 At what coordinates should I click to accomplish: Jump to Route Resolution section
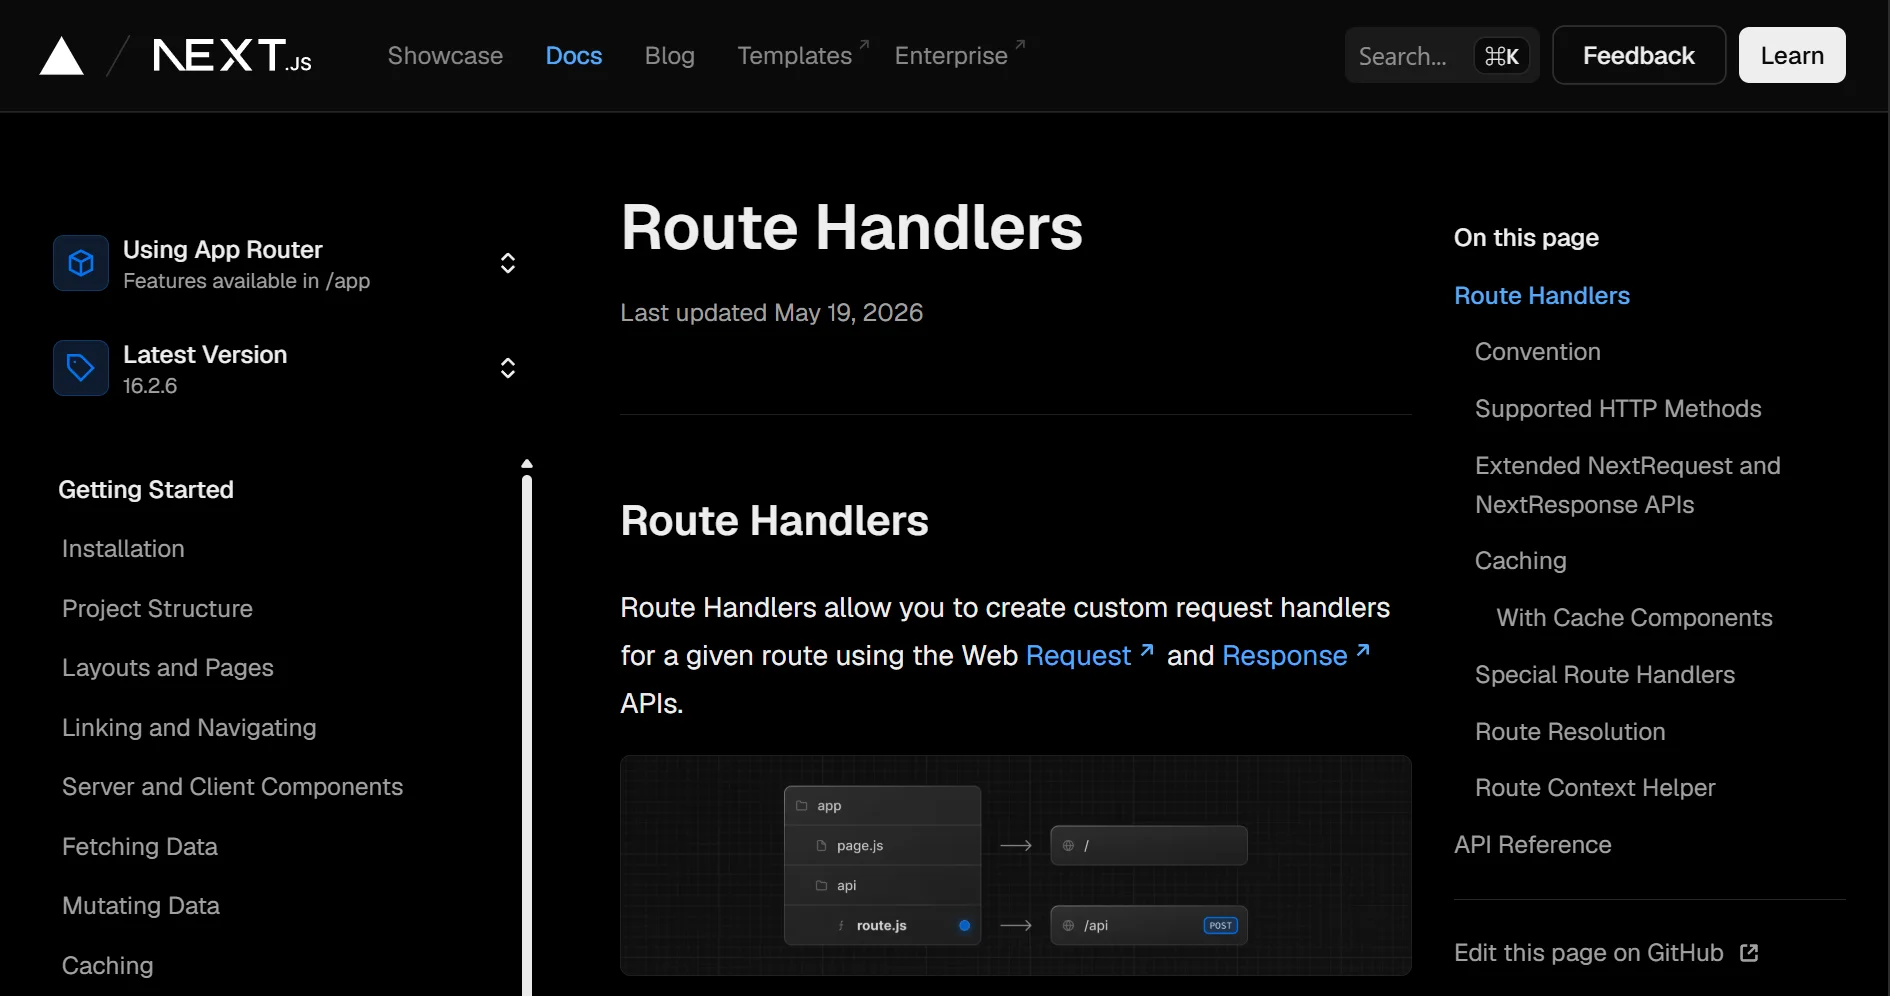click(x=1570, y=732)
